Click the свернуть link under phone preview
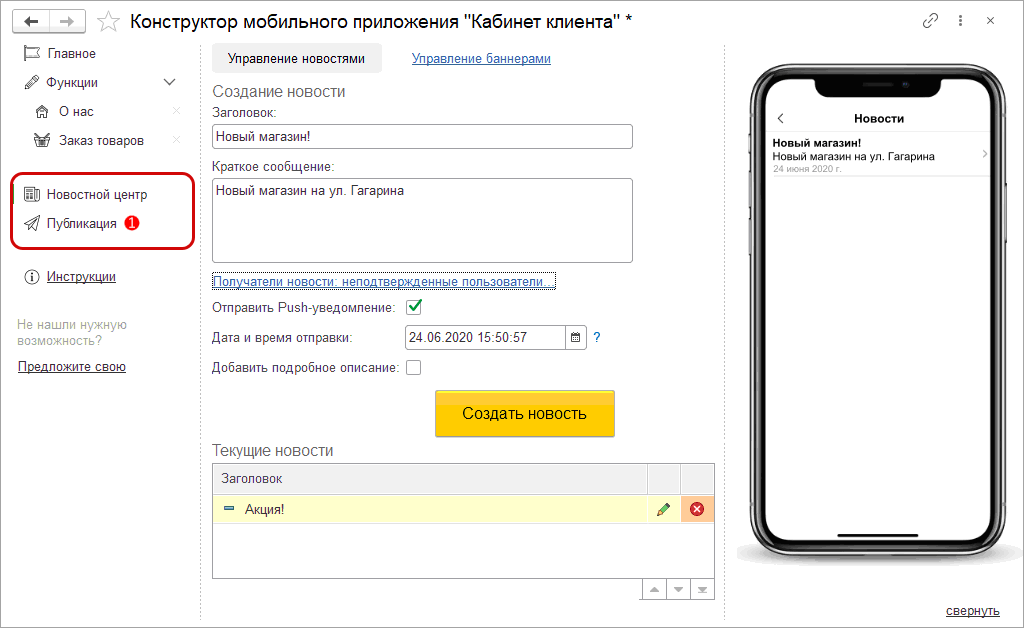Viewport: 1024px width, 628px height. (x=972, y=611)
